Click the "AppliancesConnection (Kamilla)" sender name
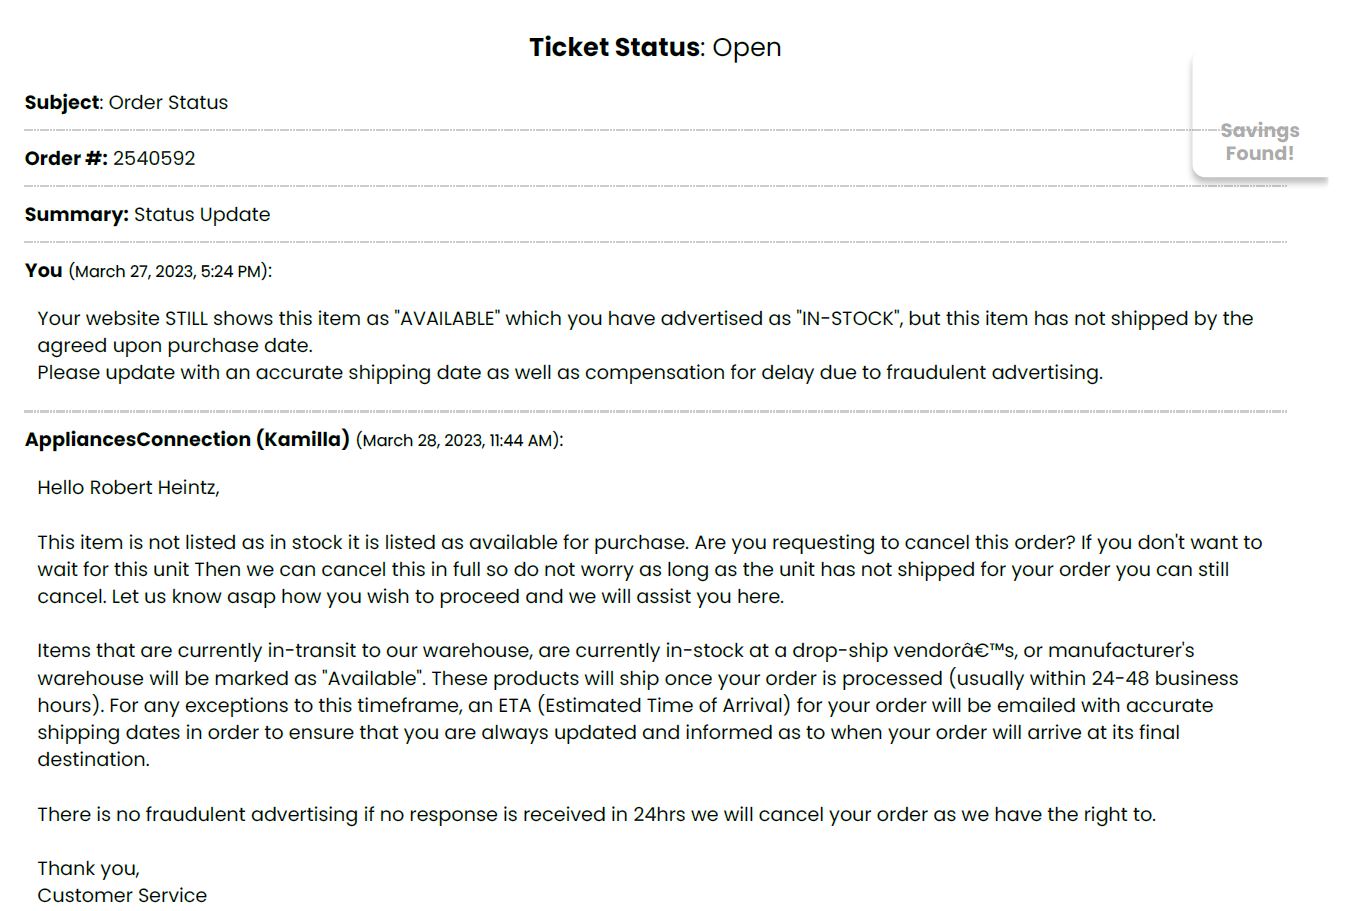 (187, 439)
